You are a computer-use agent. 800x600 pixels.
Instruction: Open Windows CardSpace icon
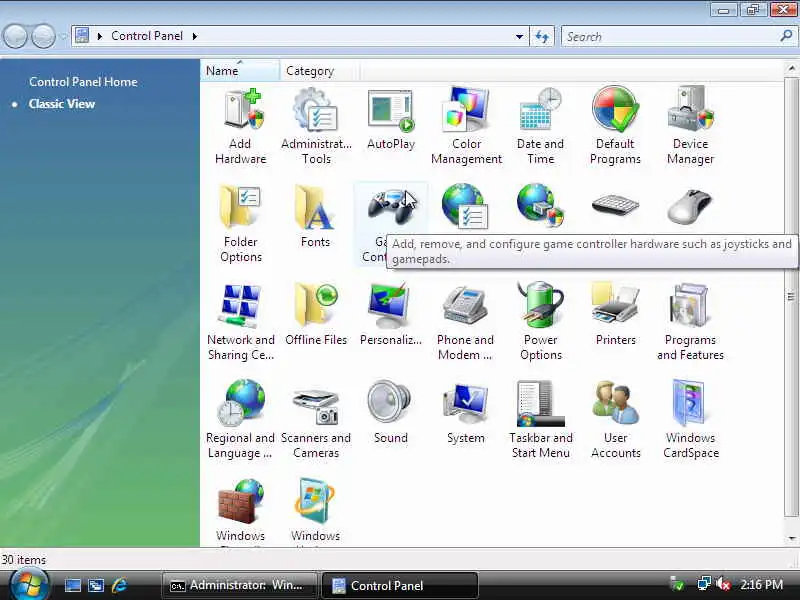click(689, 403)
